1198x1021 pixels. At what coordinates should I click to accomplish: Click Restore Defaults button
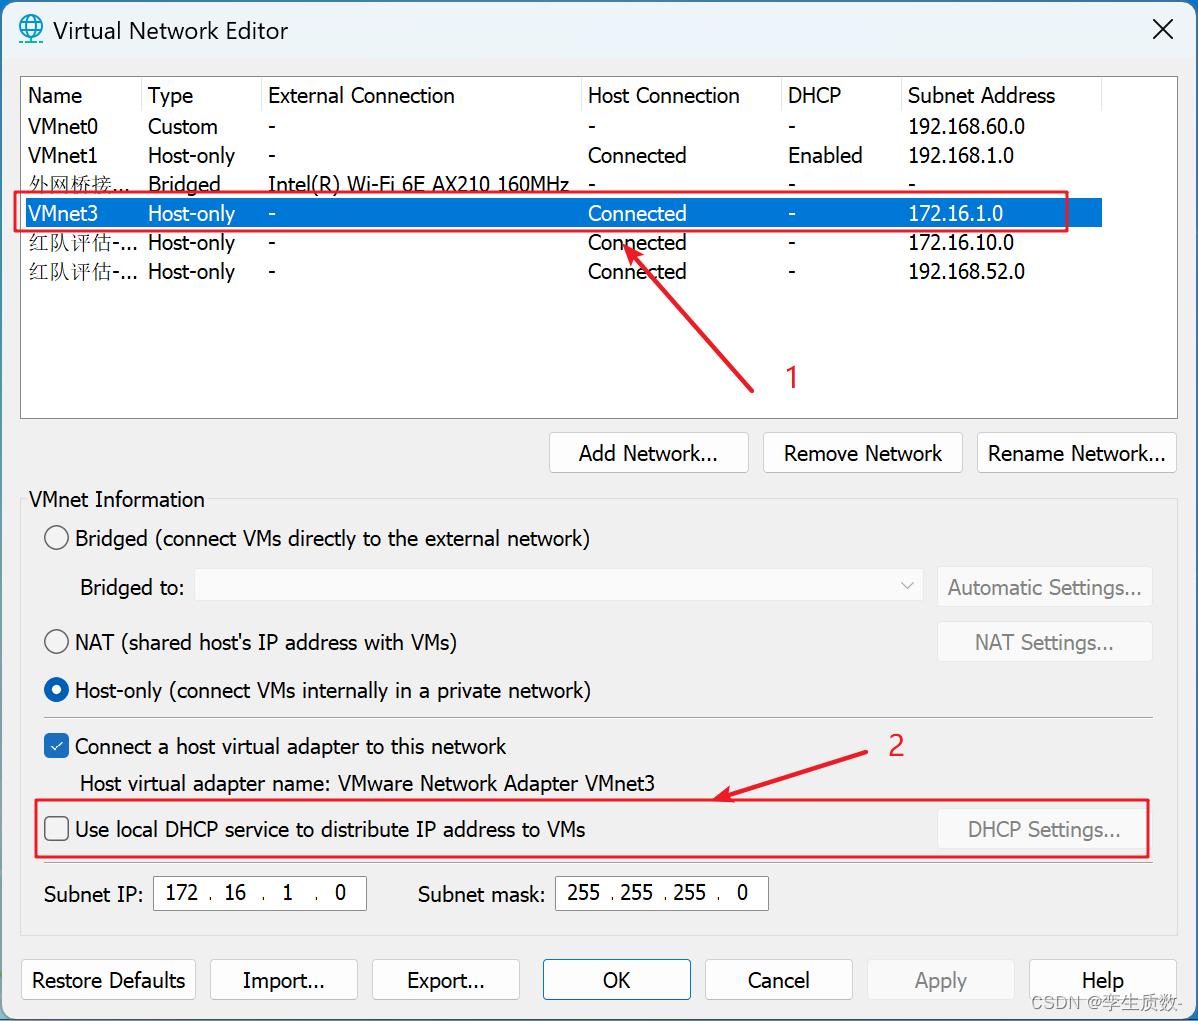tap(108, 980)
